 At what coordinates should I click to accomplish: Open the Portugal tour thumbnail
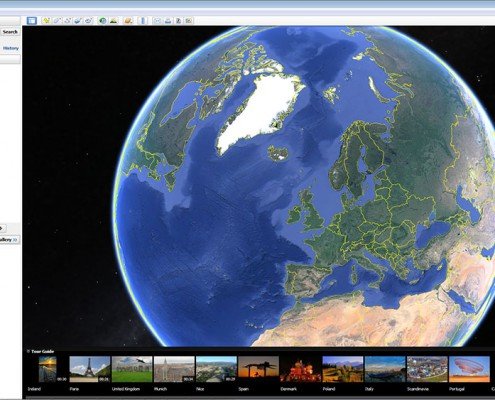469,369
